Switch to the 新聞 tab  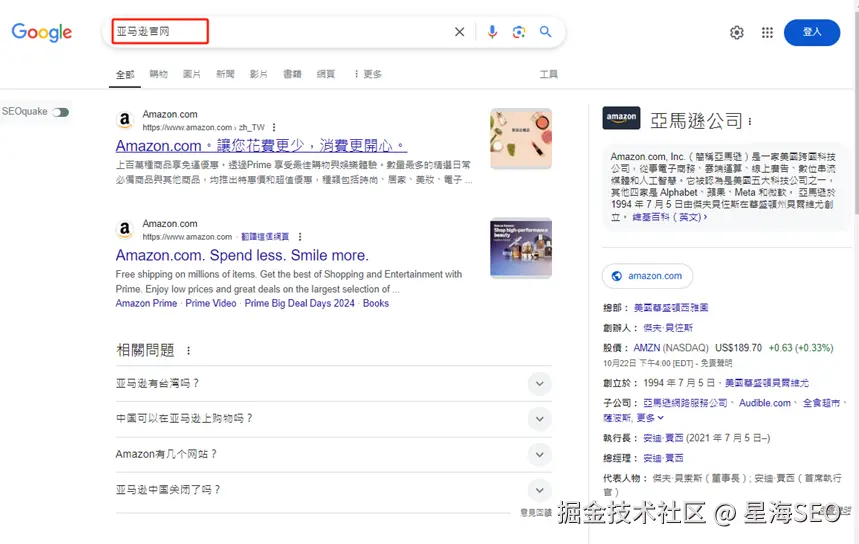[x=225, y=74]
